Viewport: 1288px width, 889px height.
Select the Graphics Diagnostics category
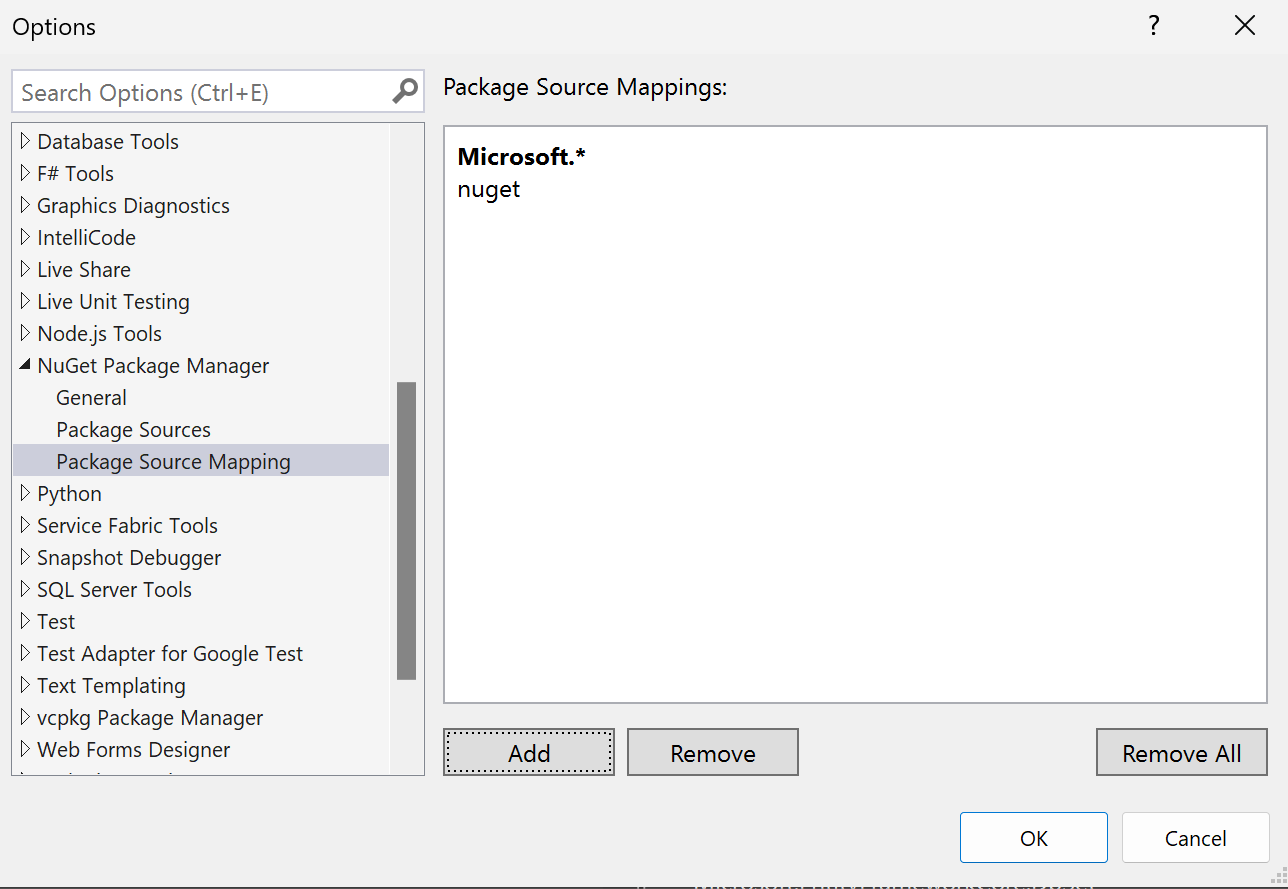click(x=133, y=206)
